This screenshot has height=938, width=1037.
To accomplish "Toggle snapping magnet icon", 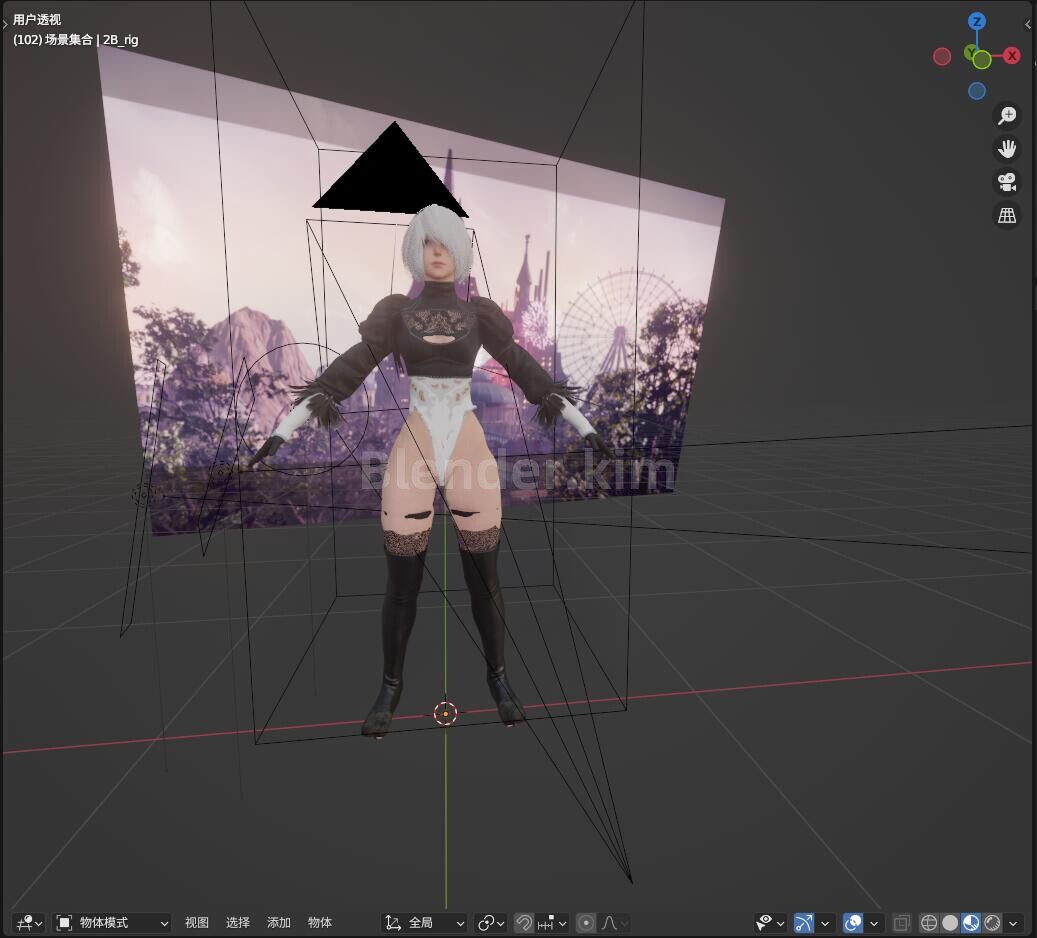I will (x=524, y=923).
